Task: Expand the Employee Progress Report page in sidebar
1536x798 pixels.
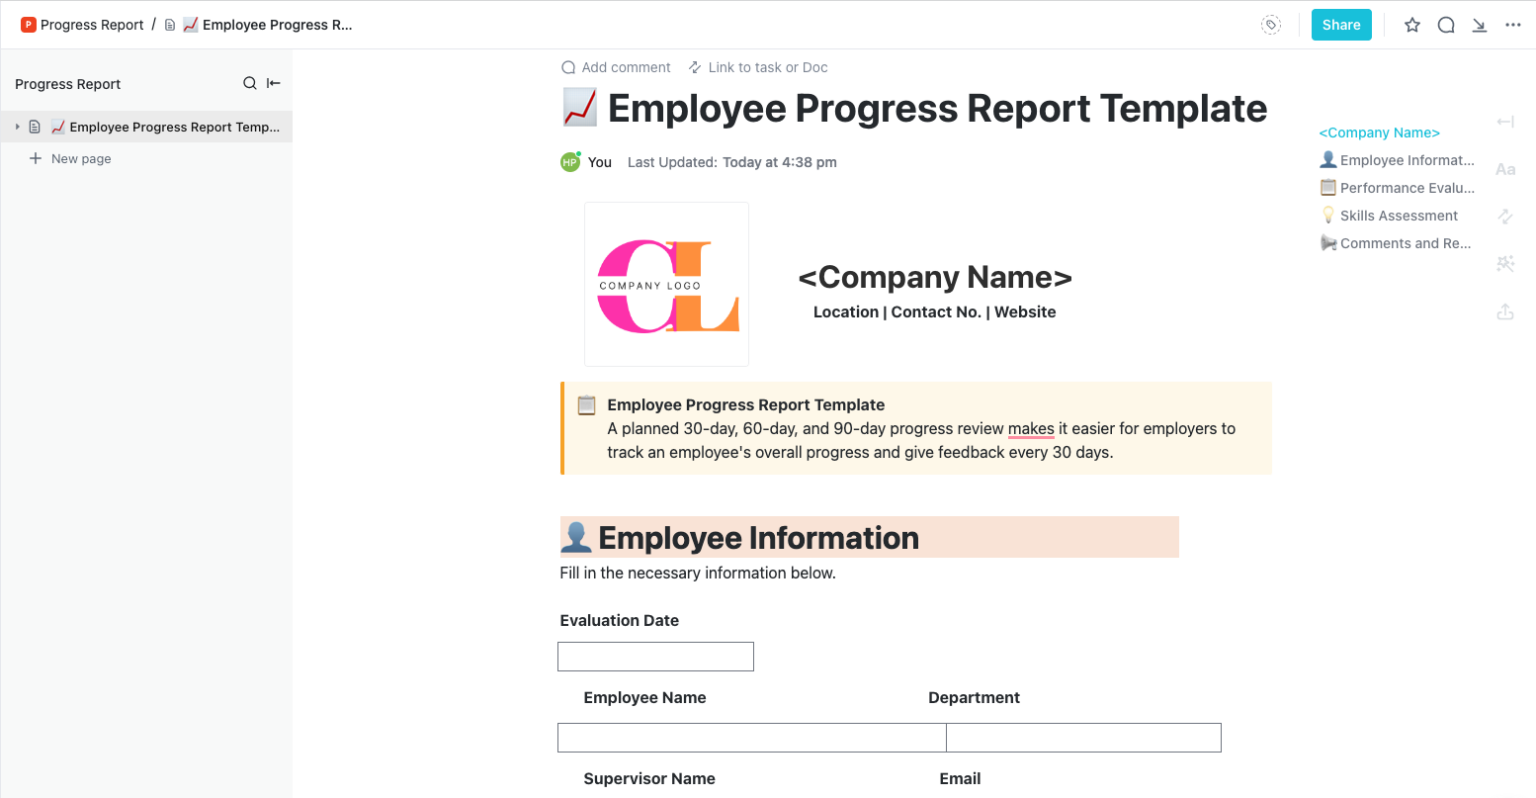Action: tap(16, 126)
